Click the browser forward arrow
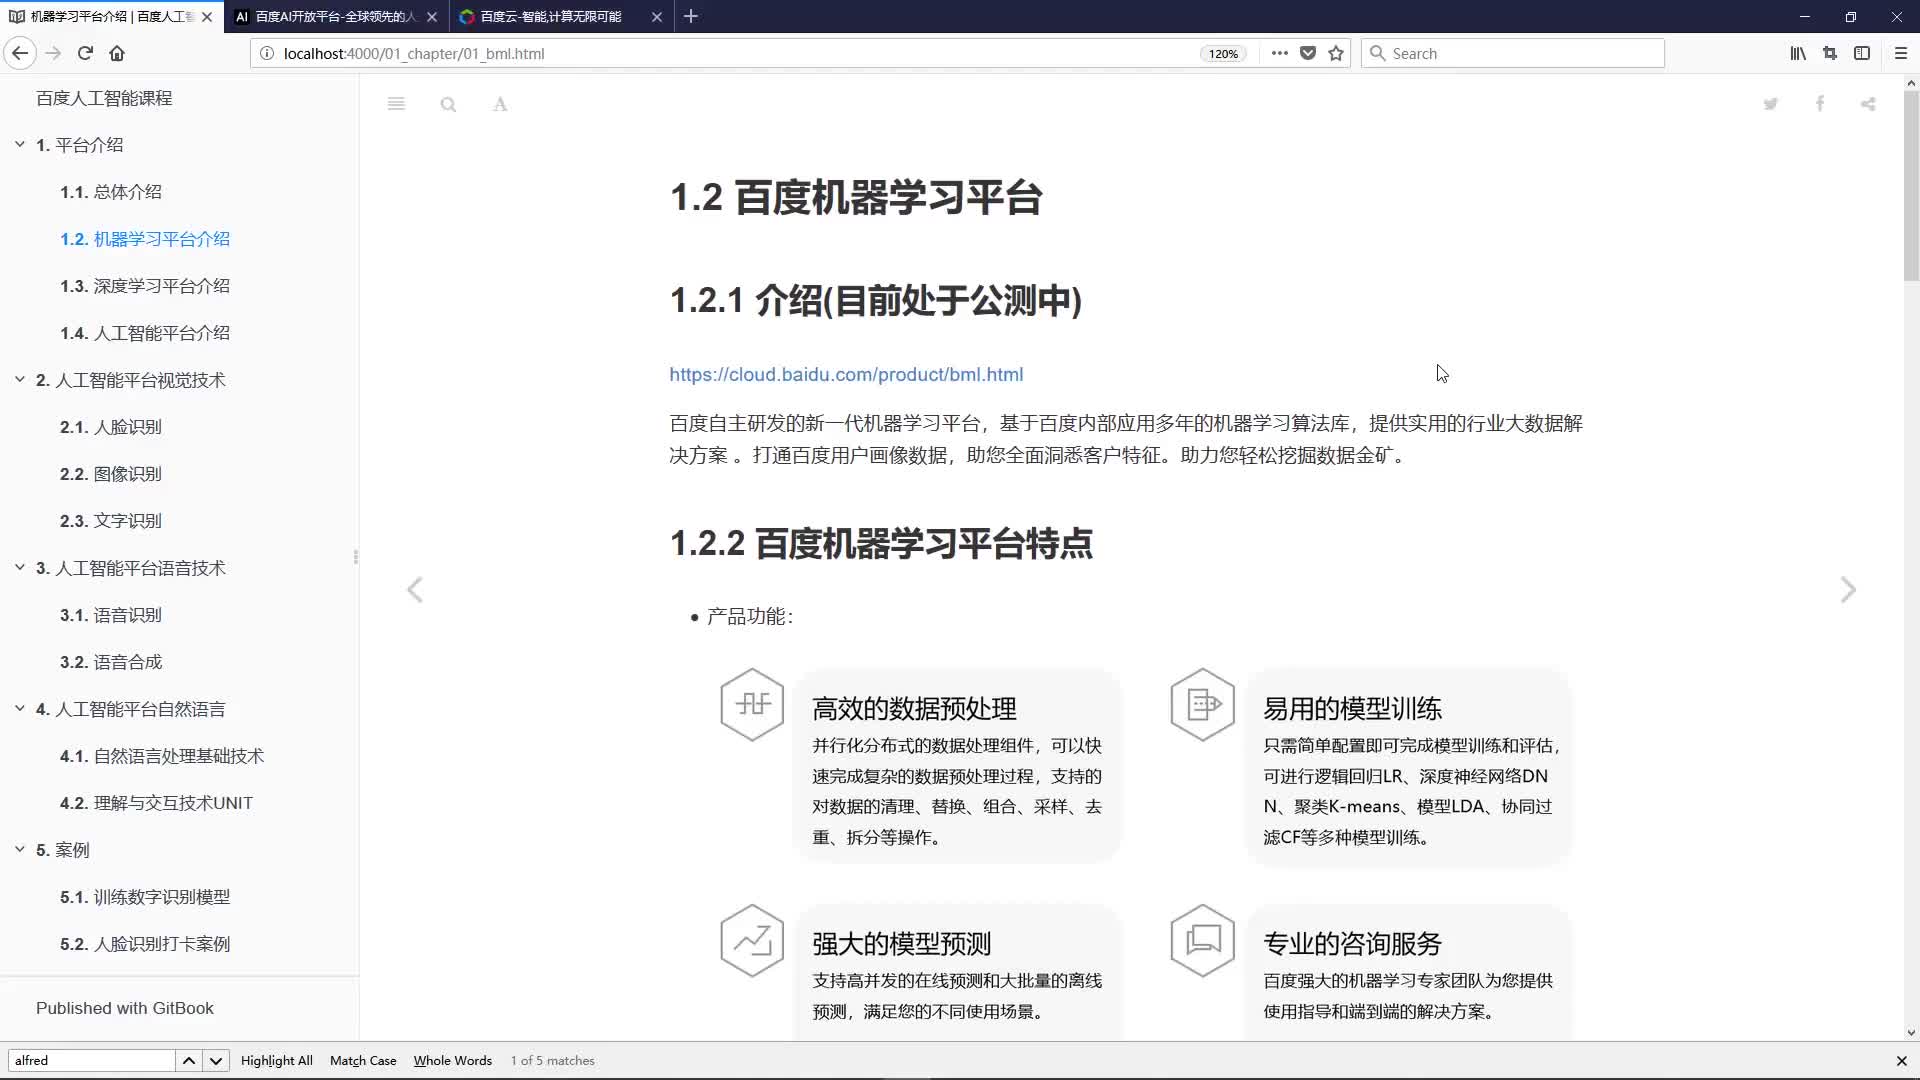 (x=54, y=53)
